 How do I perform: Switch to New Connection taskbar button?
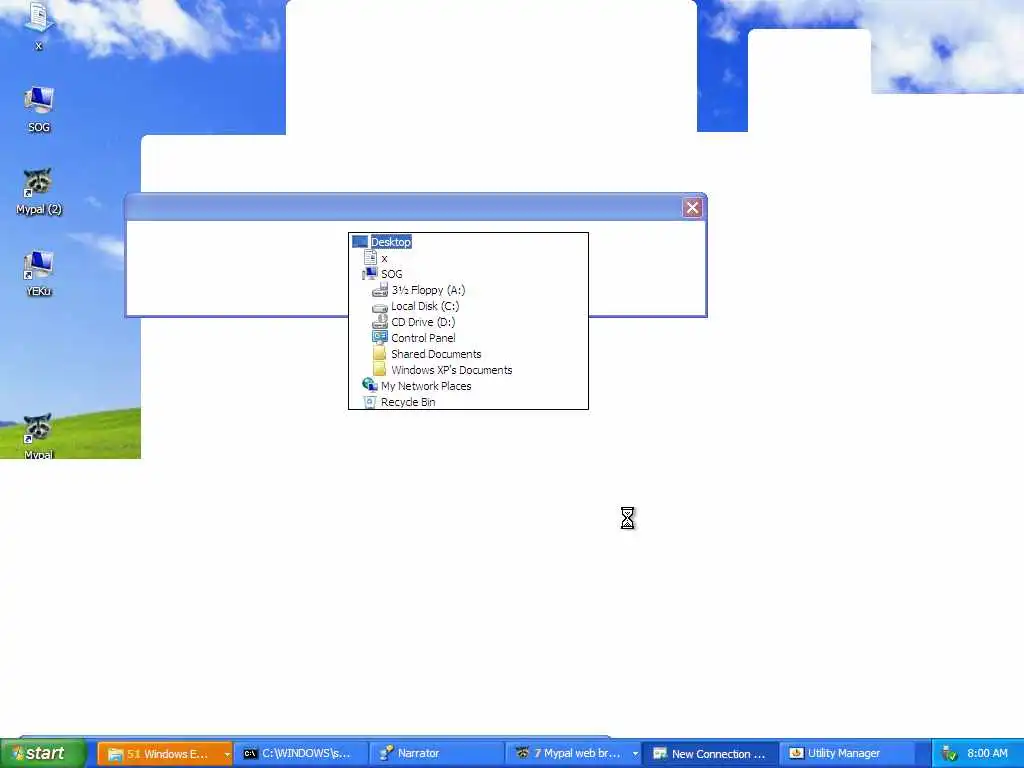tap(711, 754)
